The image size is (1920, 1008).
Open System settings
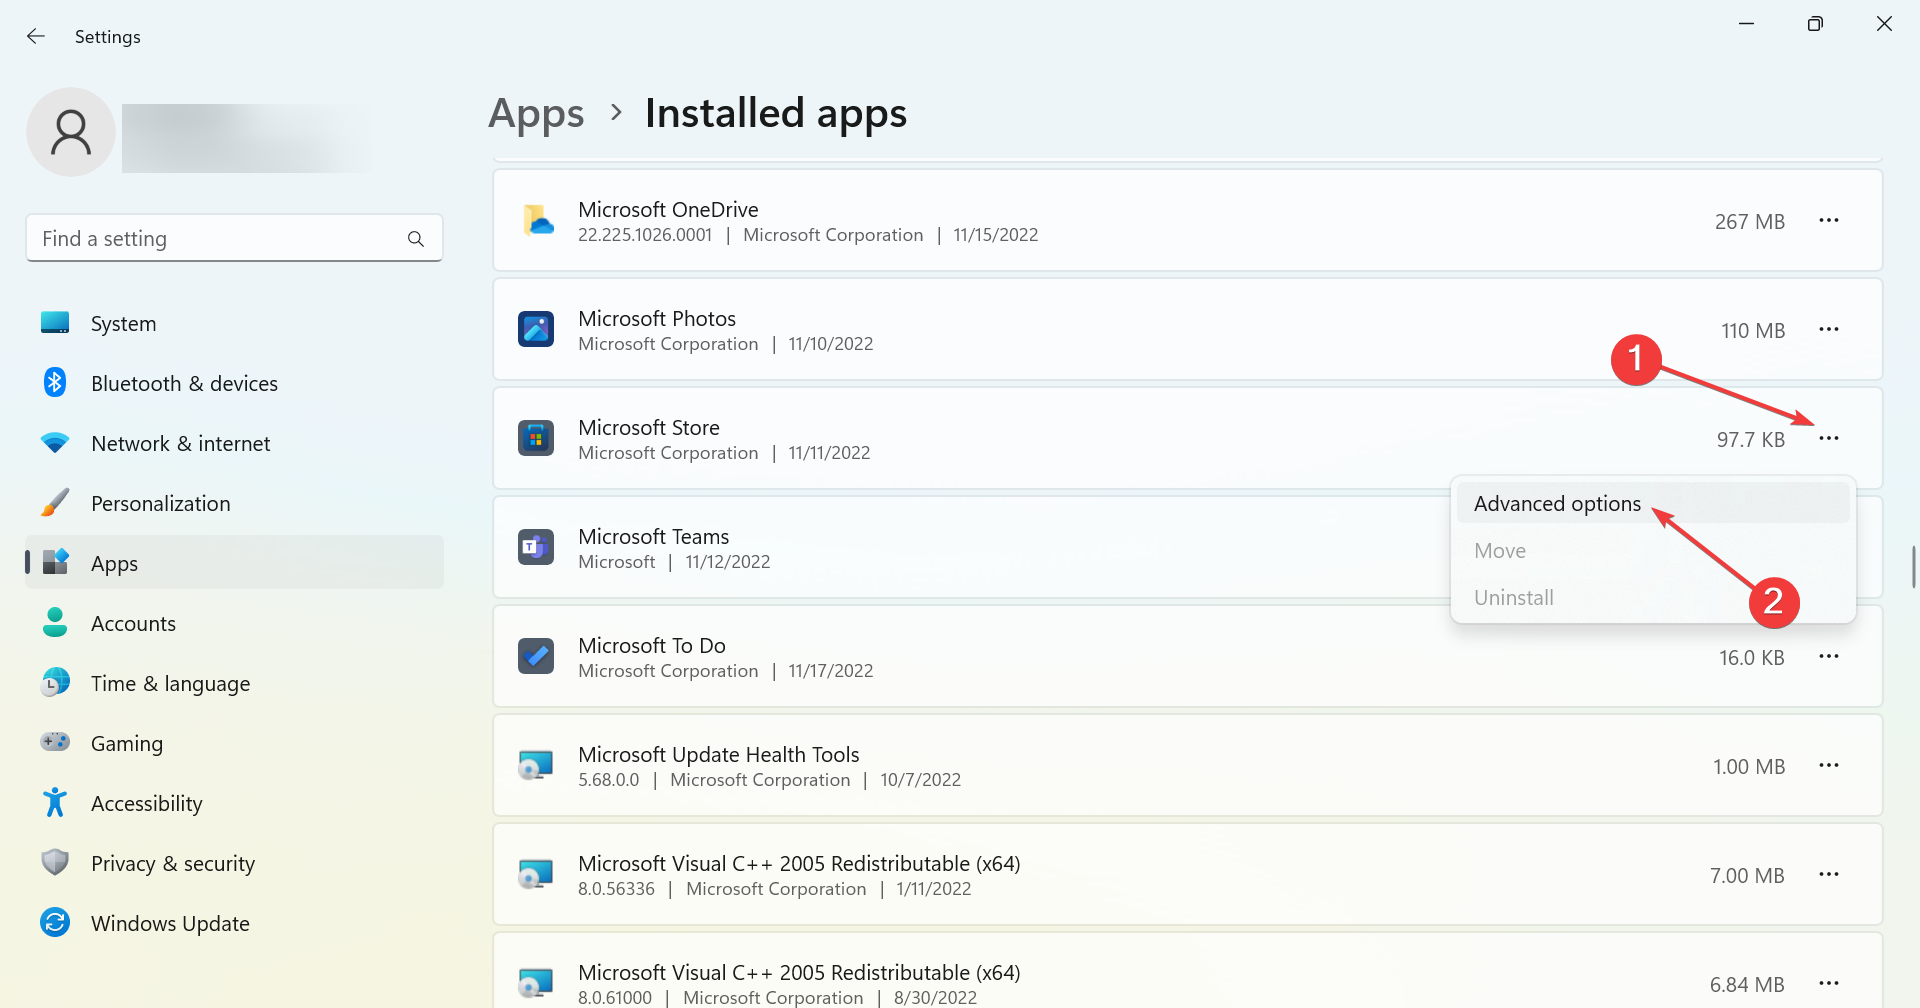234,323
